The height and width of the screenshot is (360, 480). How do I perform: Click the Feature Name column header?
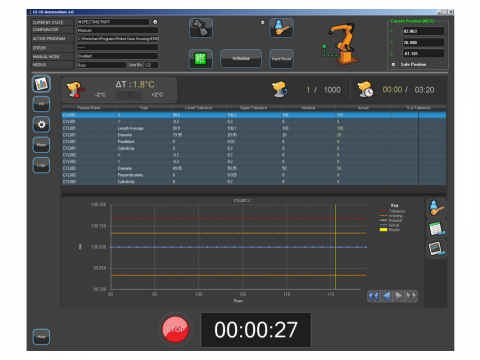[89, 108]
